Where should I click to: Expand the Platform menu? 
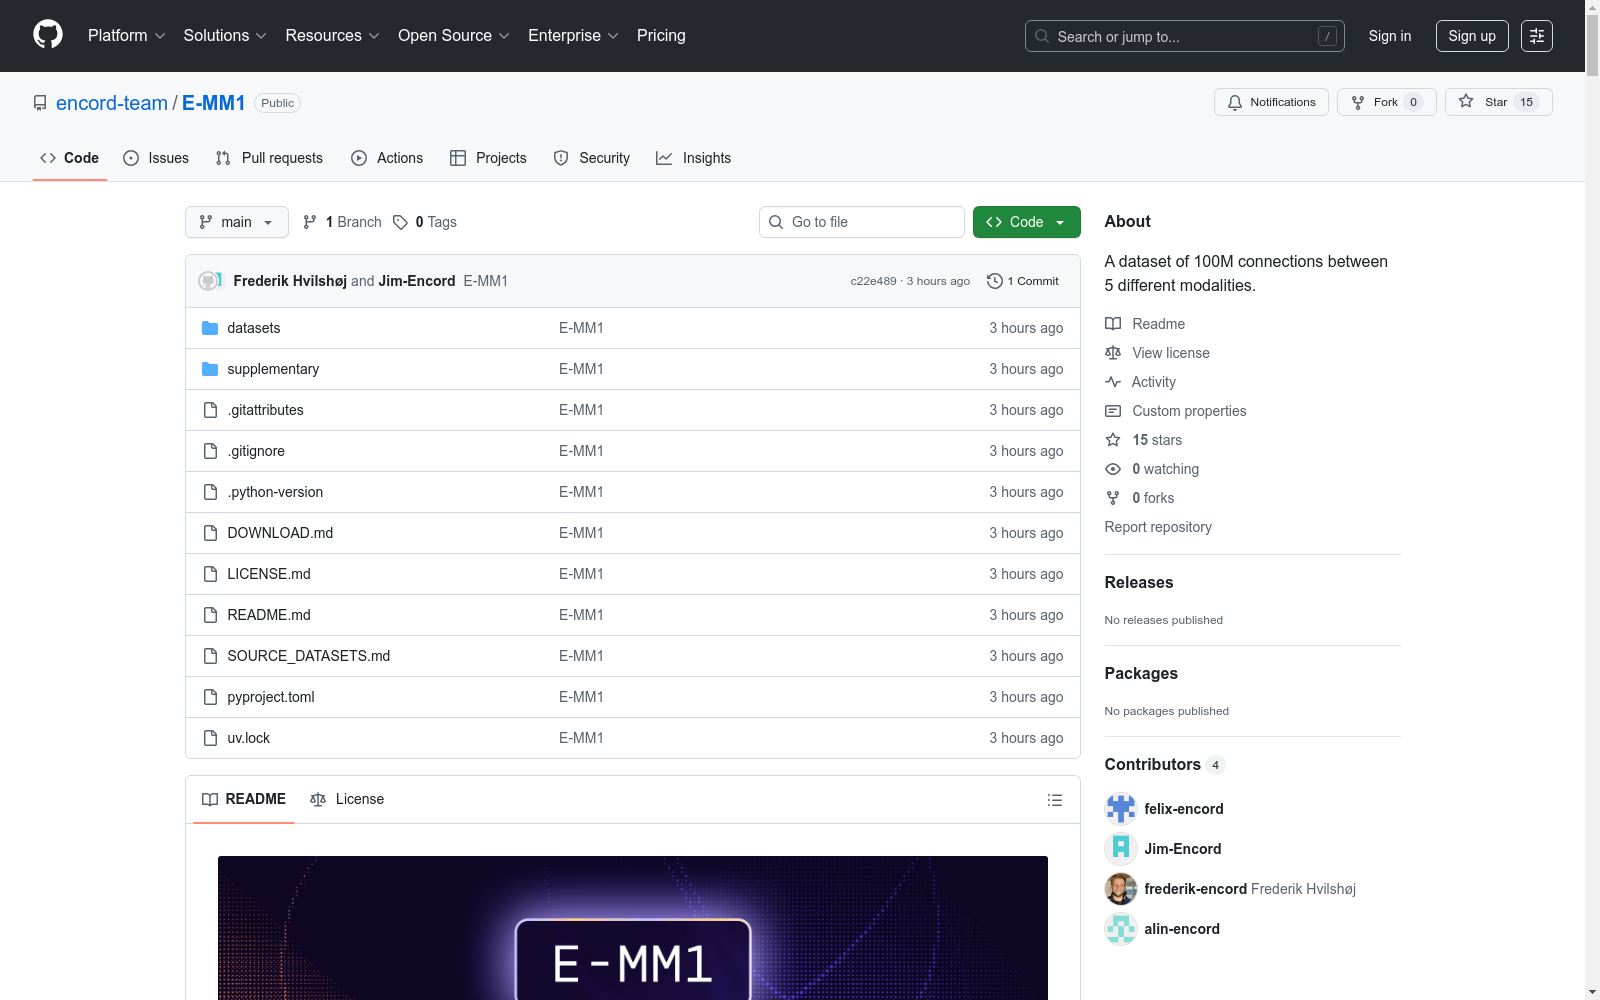click(x=127, y=36)
